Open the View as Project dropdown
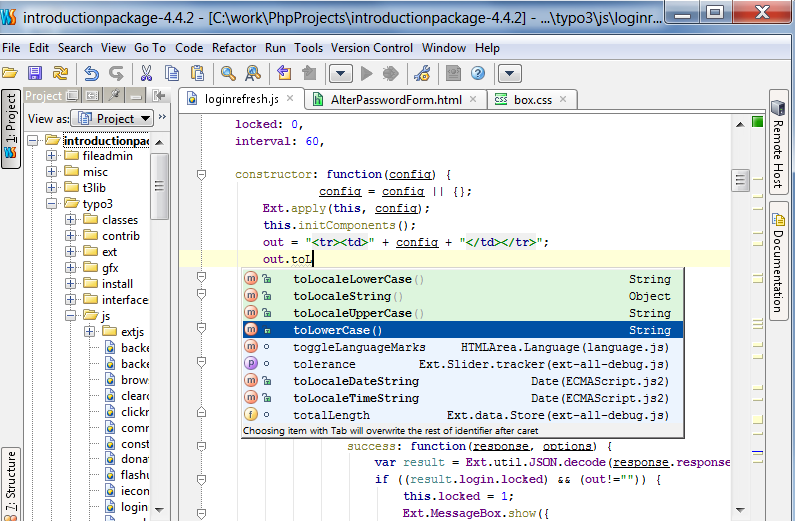Image resolution: width=795 pixels, height=521 pixels. pyautogui.click(x=110, y=118)
